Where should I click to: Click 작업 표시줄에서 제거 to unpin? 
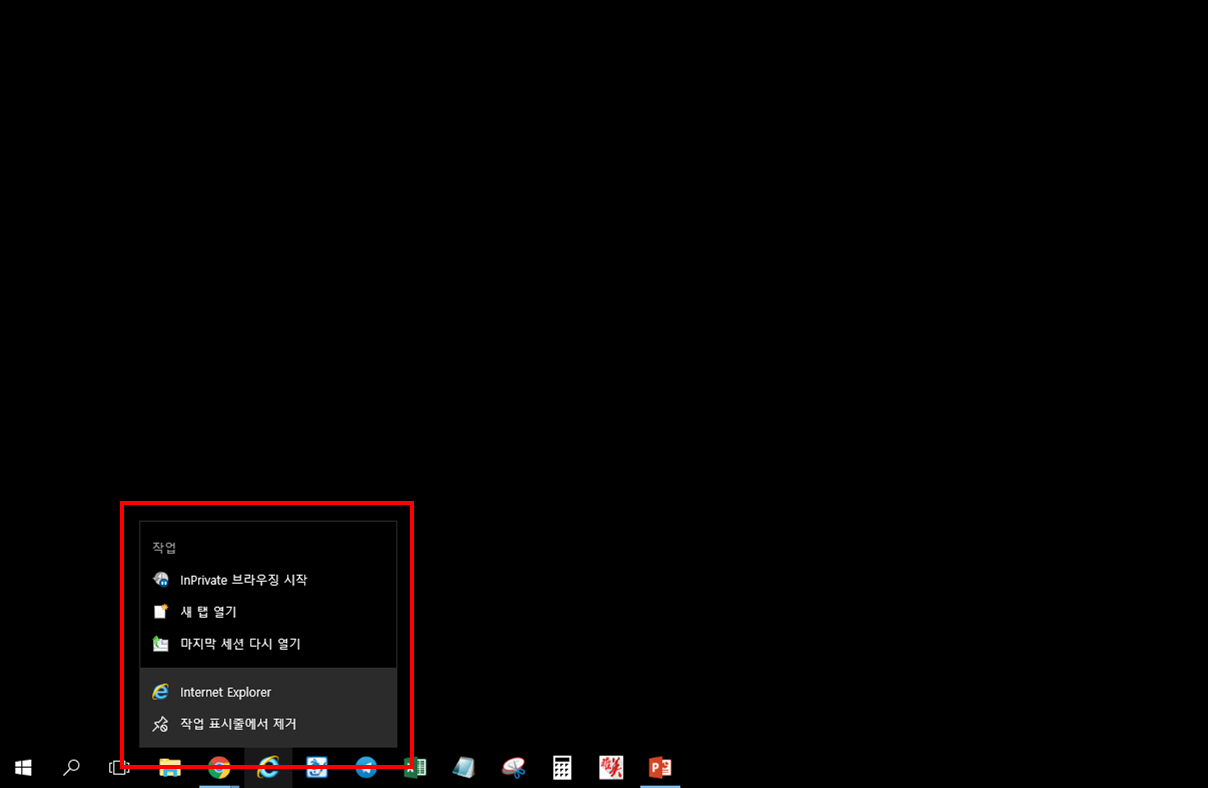pyautogui.click(x=268, y=724)
